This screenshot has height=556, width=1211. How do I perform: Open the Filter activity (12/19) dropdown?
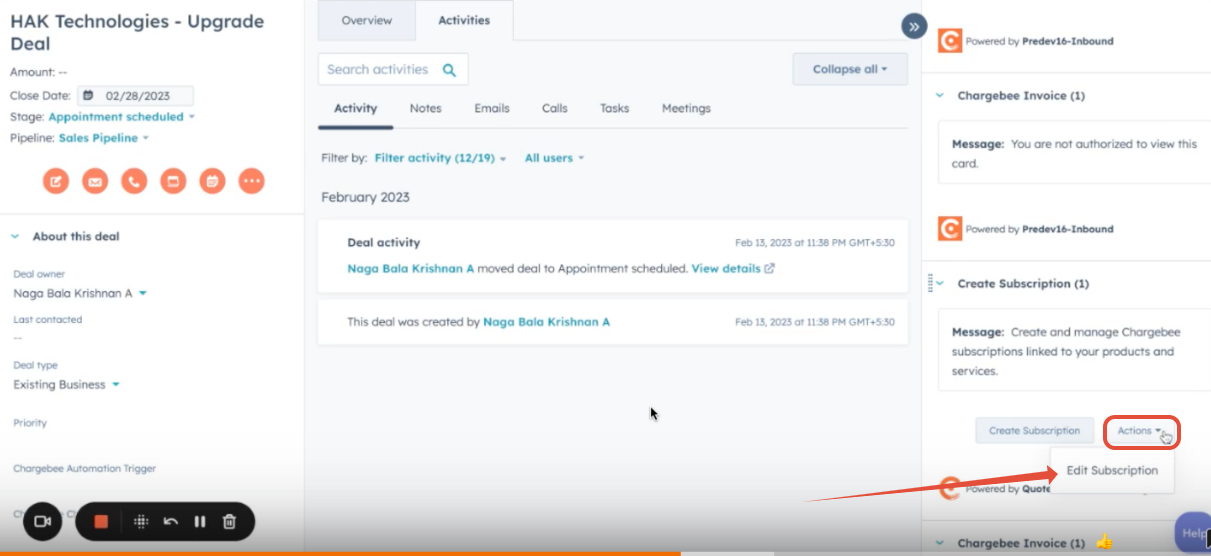tap(440, 158)
